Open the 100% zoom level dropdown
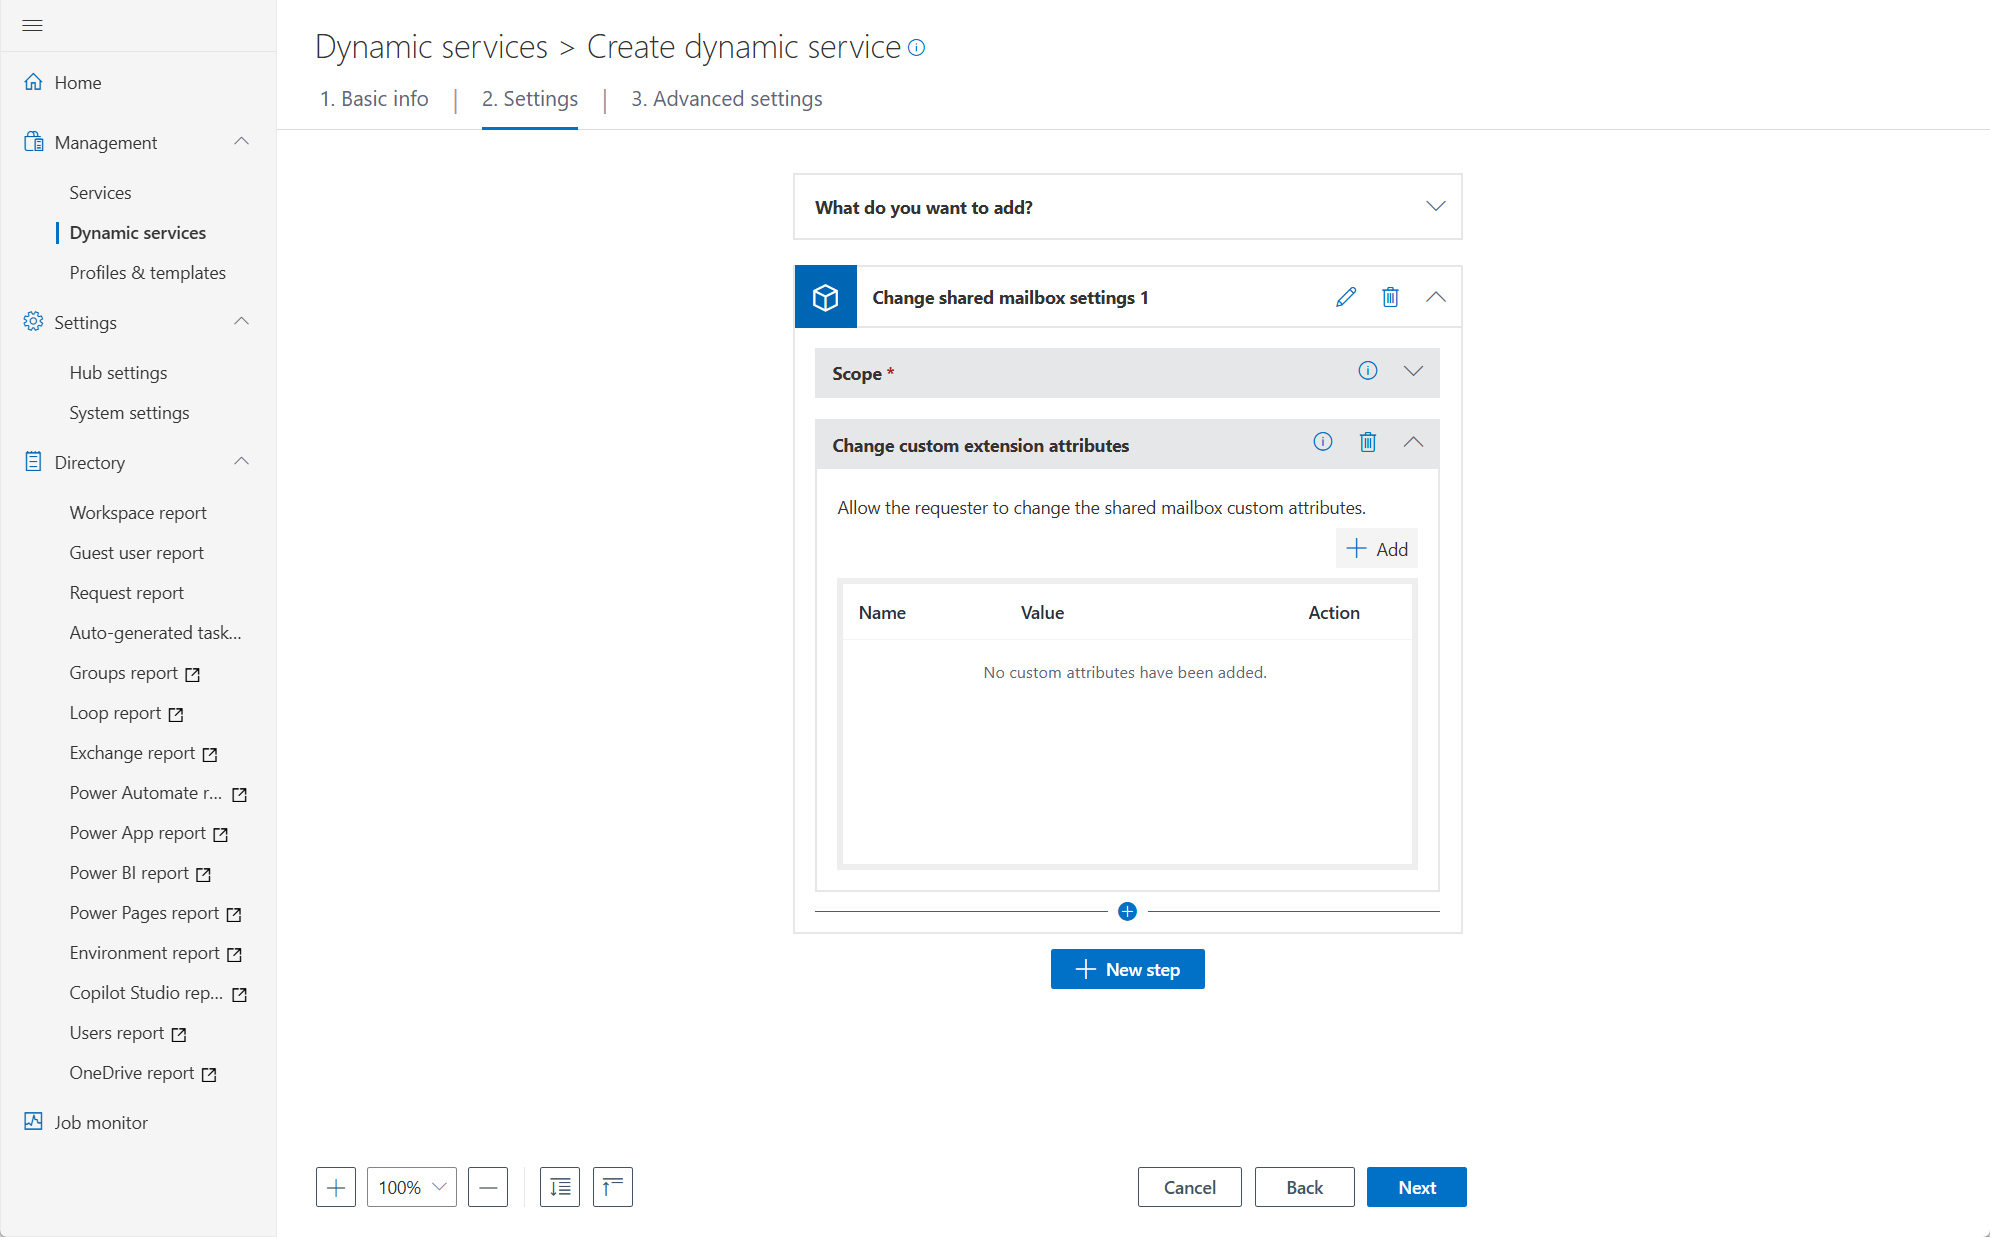This screenshot has width=1990, height=1237. point(412,1187)
